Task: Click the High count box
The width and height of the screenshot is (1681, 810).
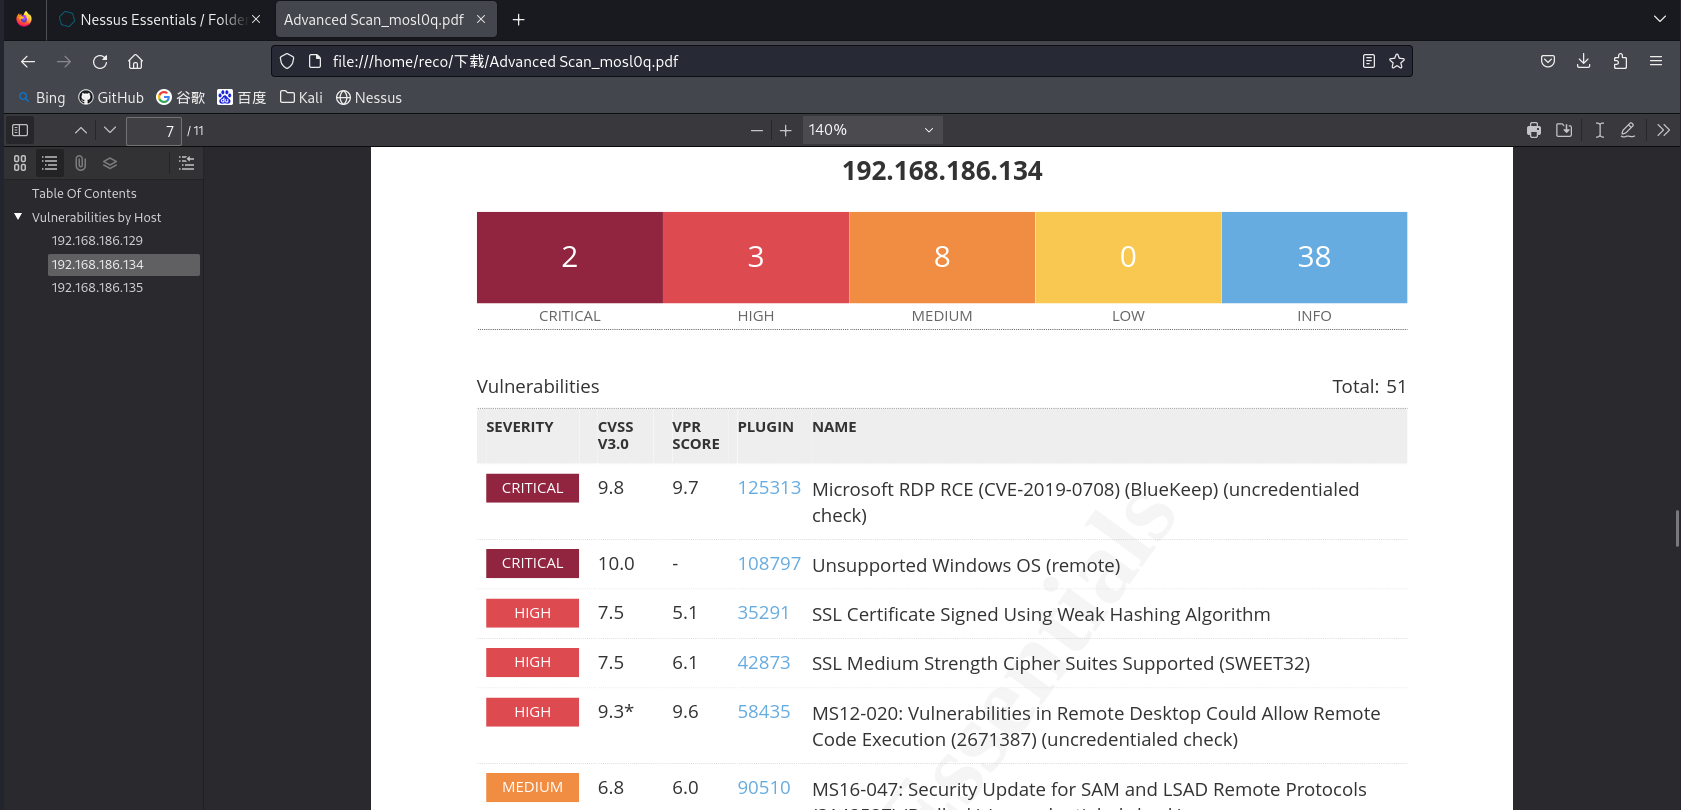Action: [x=756, y=257]
